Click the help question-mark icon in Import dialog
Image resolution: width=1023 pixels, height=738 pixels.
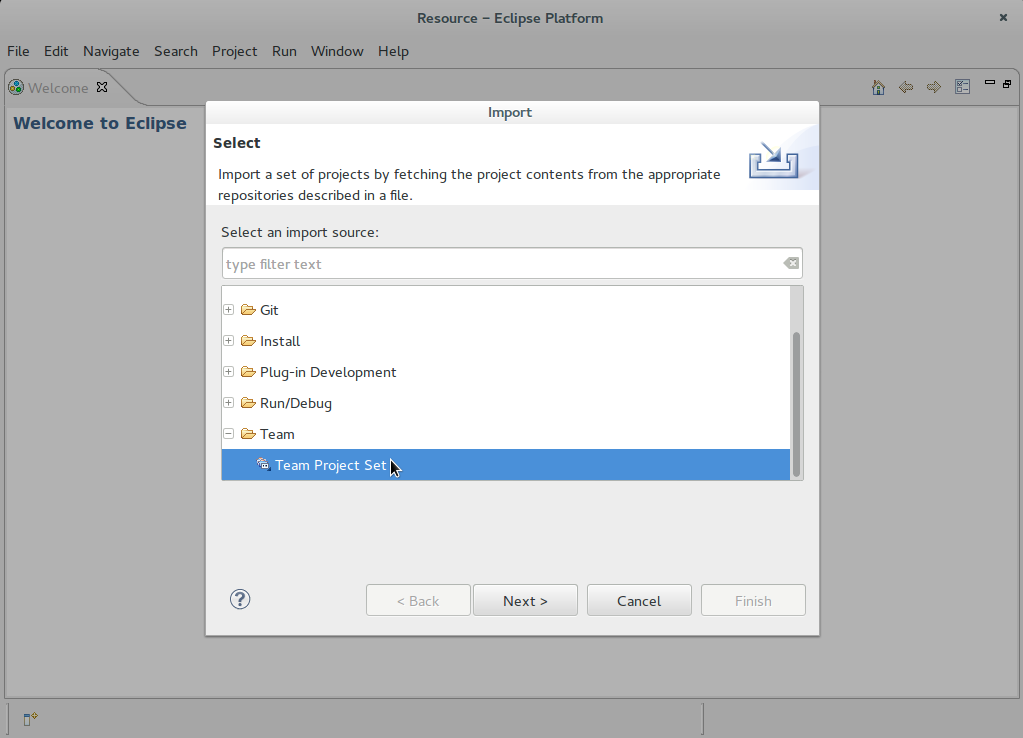(x=239, y=599)
